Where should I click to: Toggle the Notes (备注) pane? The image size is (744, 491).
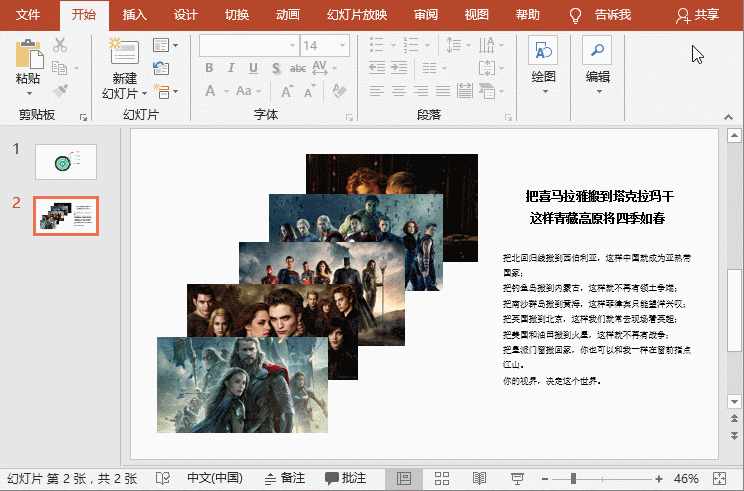284,479
